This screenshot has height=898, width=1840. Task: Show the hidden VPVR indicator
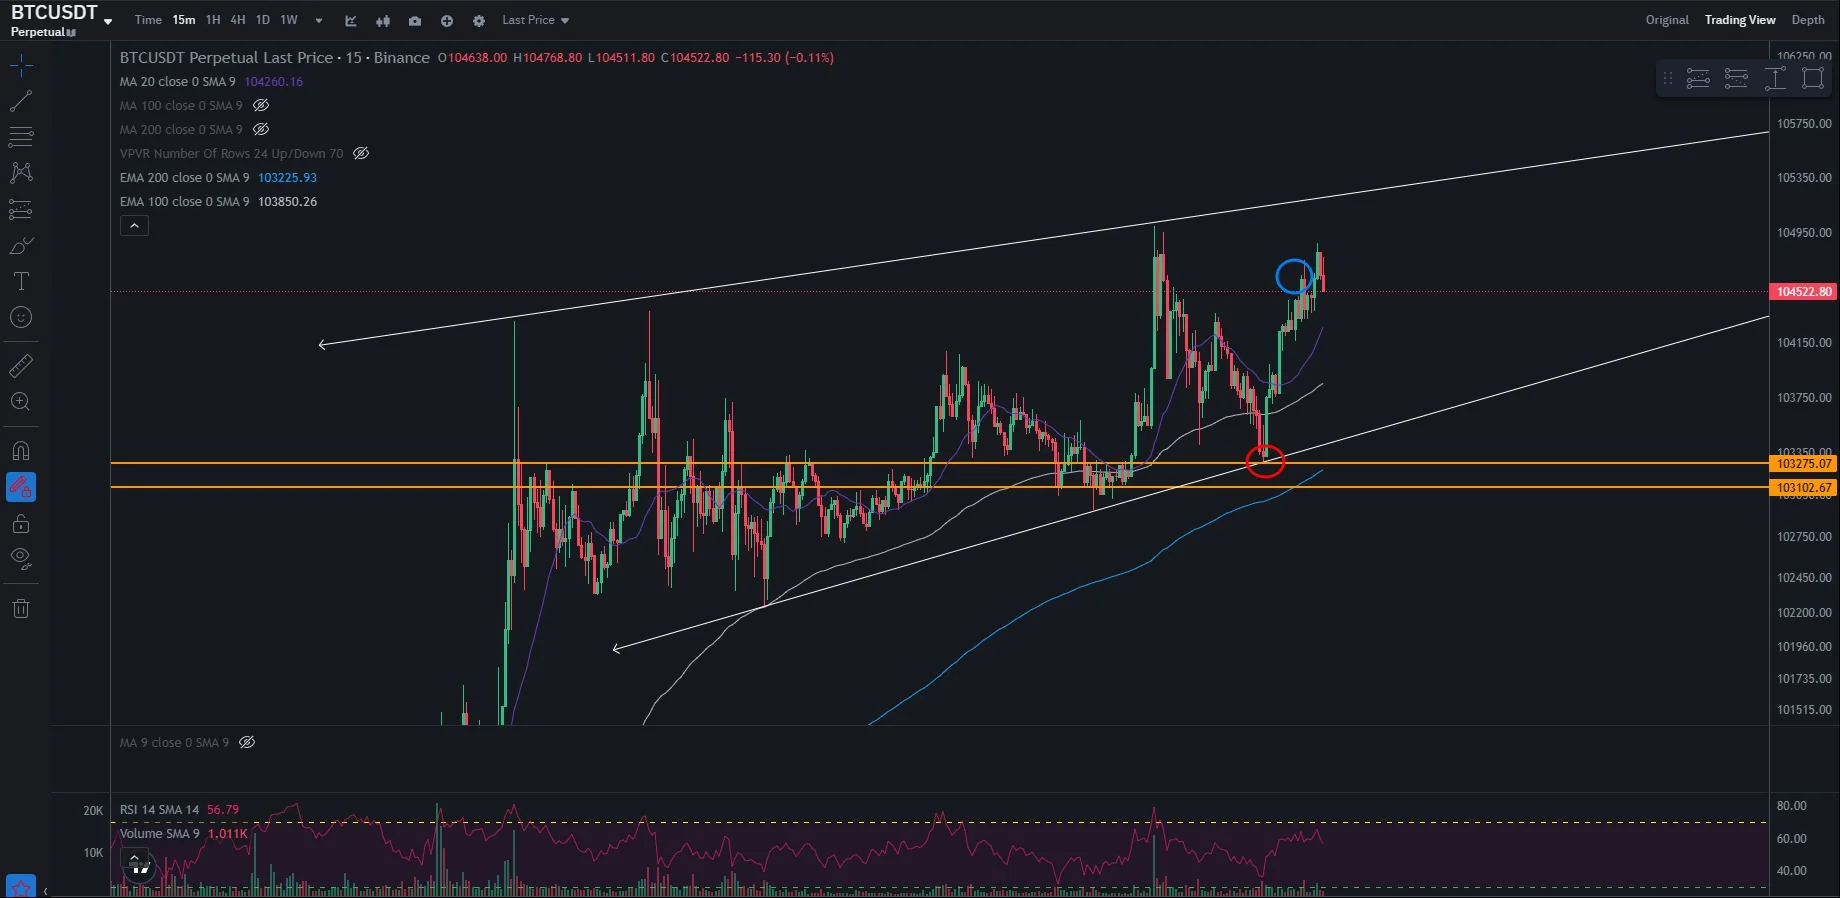(361, 153)
